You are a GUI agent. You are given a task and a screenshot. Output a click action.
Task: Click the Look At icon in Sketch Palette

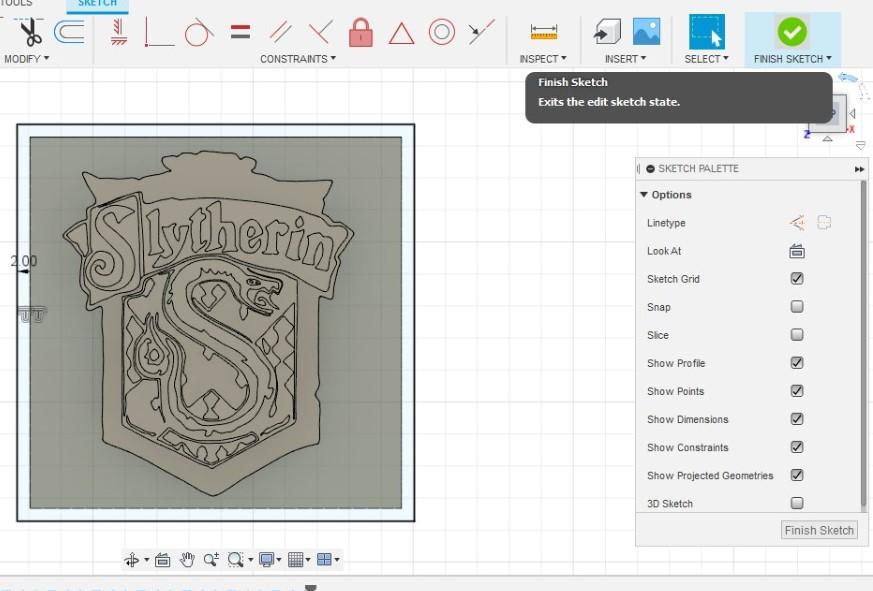[797, 251]
